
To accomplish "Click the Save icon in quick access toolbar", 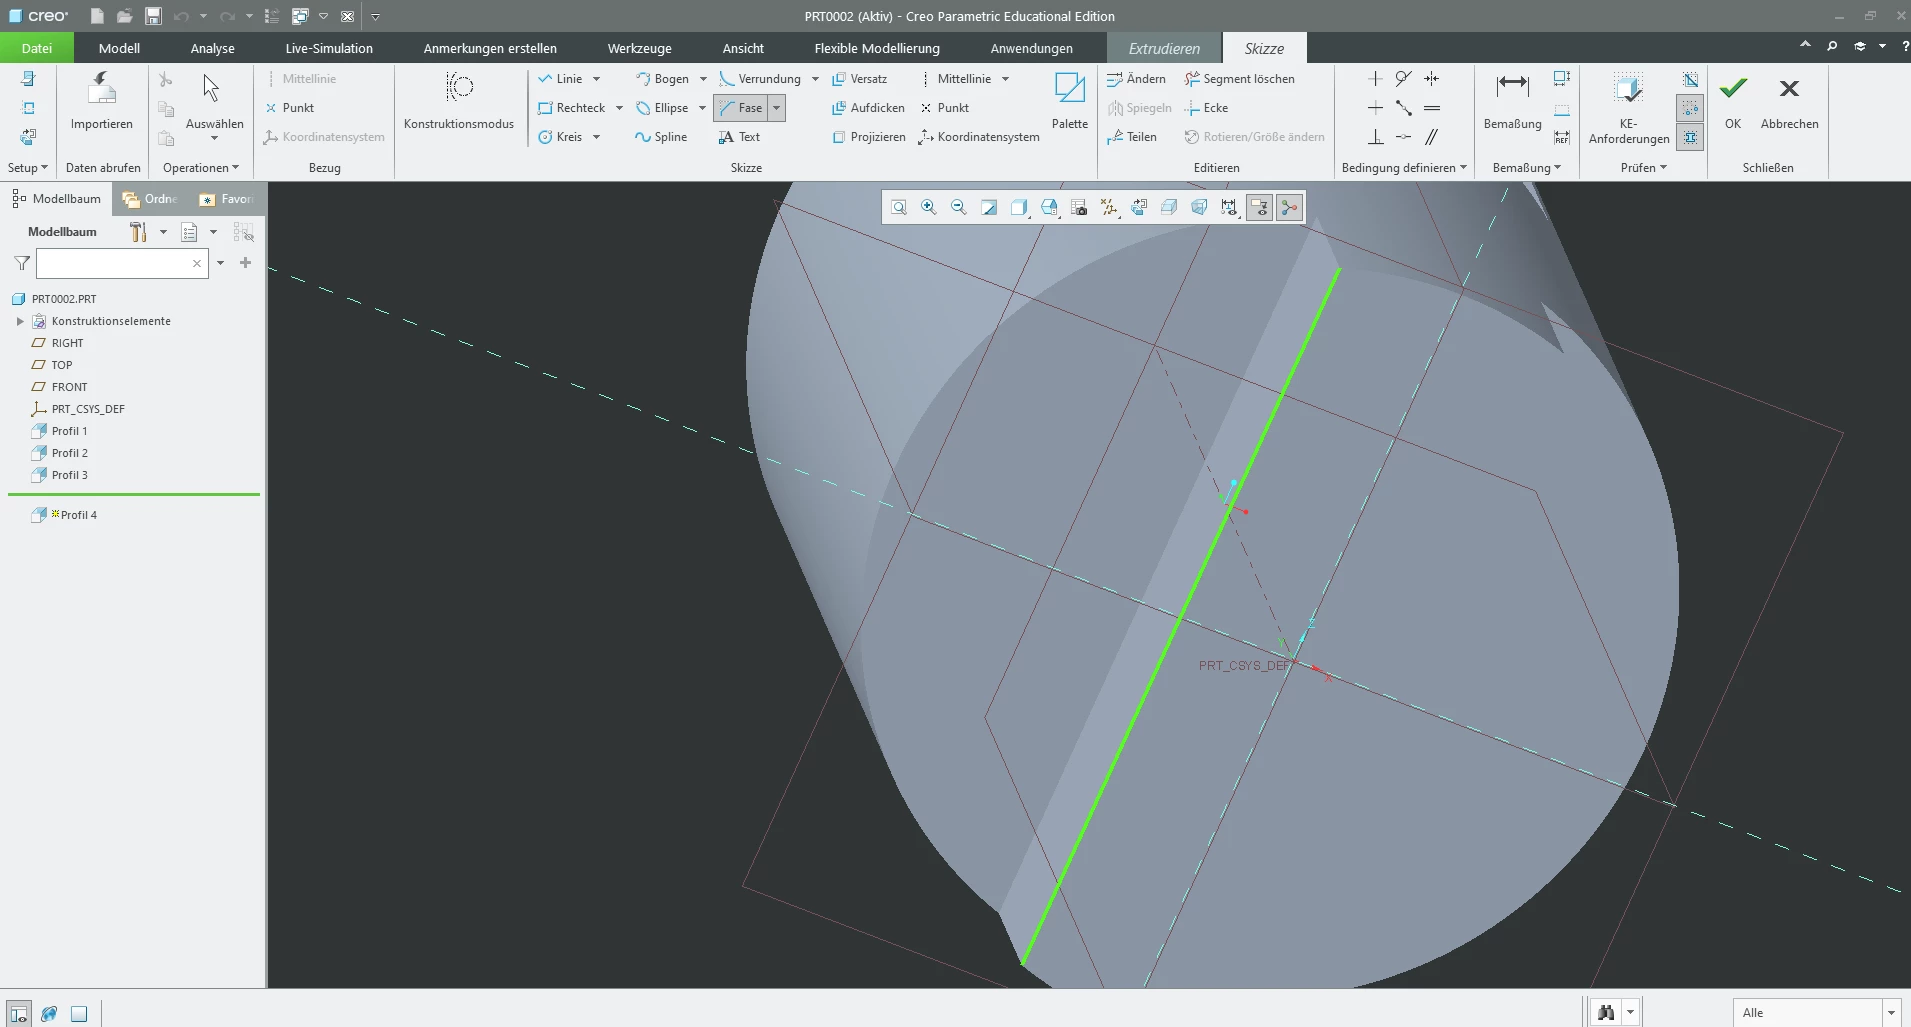I will 153,16.
